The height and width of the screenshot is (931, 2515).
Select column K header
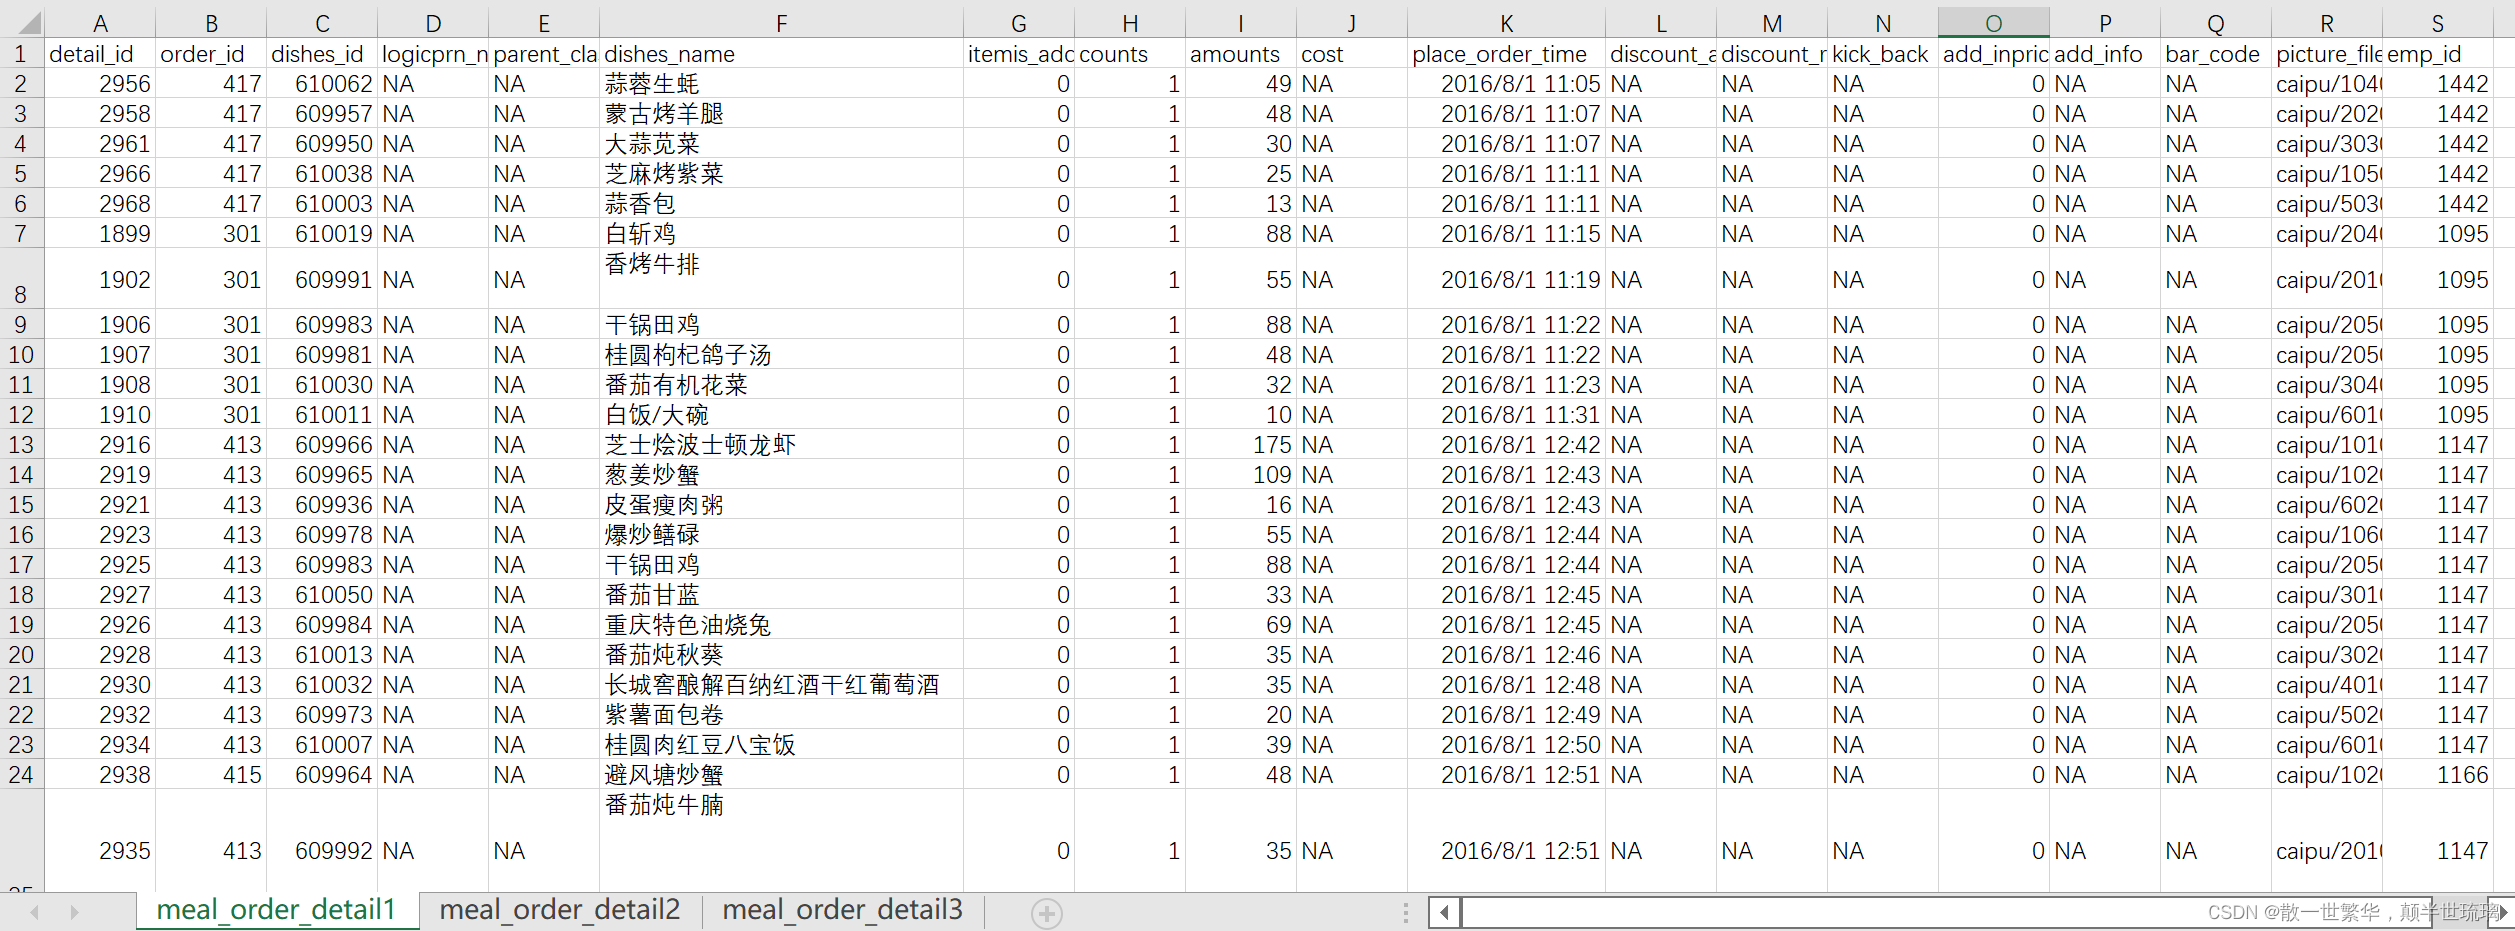(x=1506, y=23)
